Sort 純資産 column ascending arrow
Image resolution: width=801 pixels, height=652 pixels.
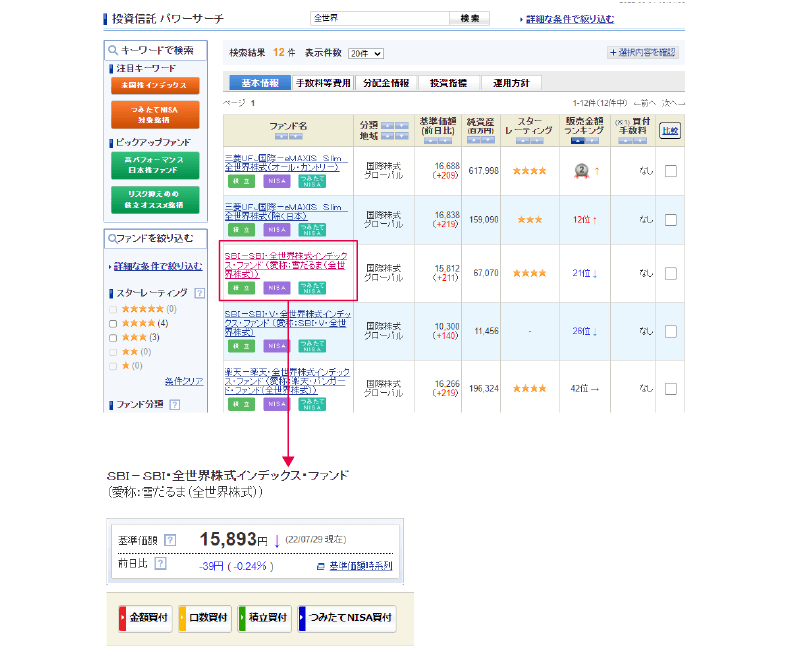[474, 139]
